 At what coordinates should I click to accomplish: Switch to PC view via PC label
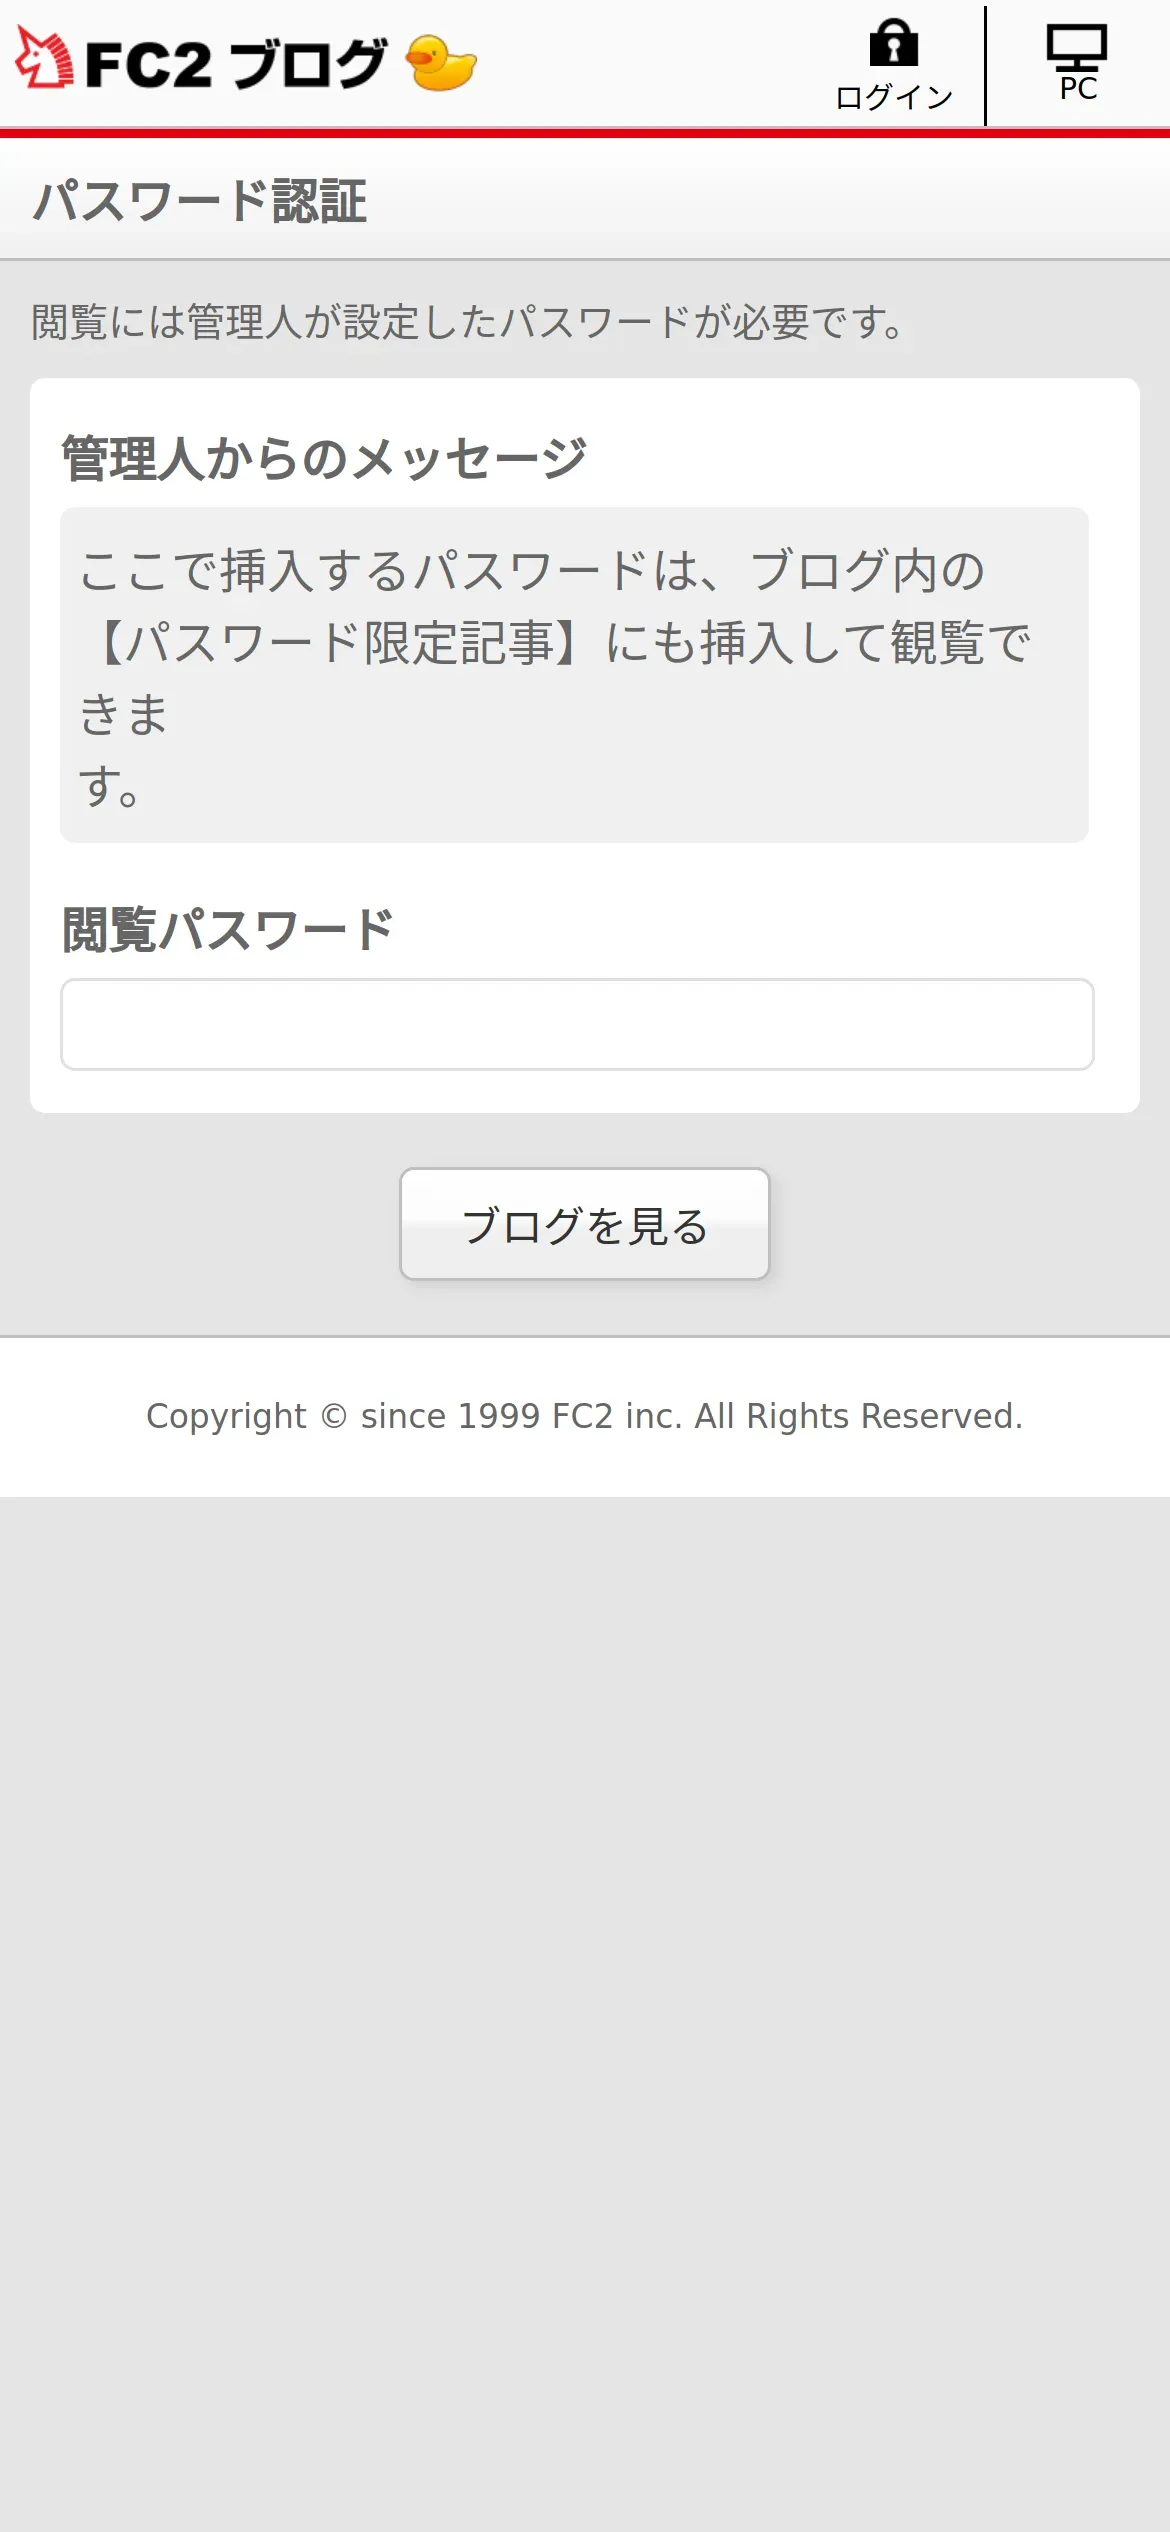[x=1078, y=88]
